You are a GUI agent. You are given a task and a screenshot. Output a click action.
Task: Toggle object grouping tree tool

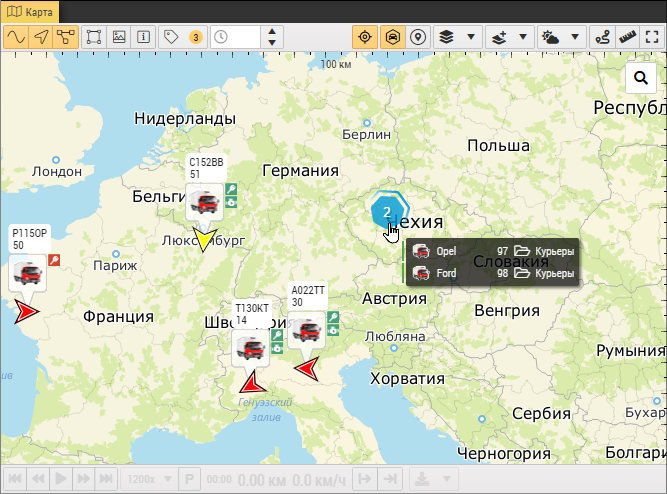[66, 37]
